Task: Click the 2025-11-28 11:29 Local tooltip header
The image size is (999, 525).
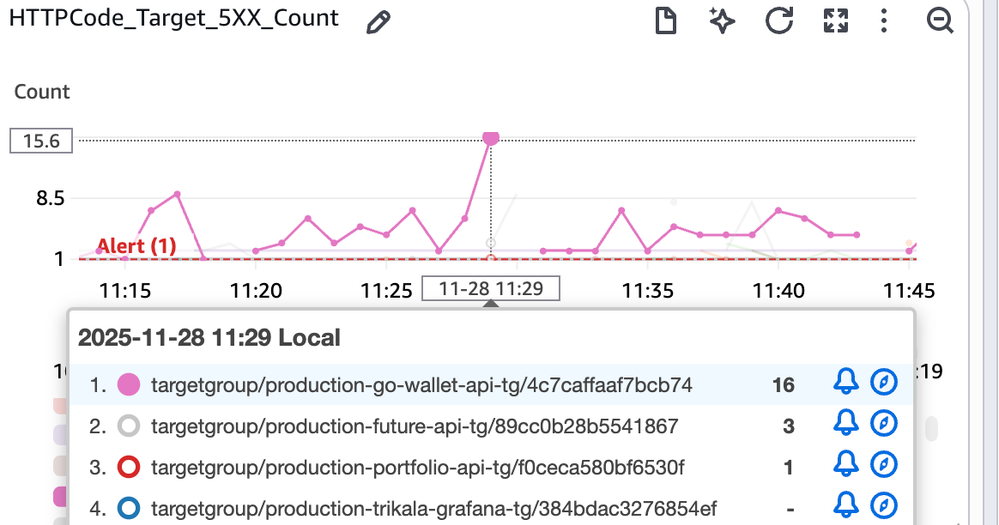Action: point(209,338)
